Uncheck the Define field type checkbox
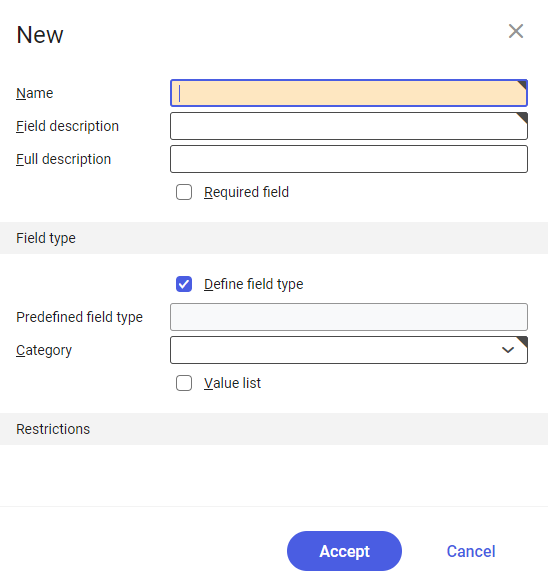Screen dimensions: 548x588 (184, 284)
